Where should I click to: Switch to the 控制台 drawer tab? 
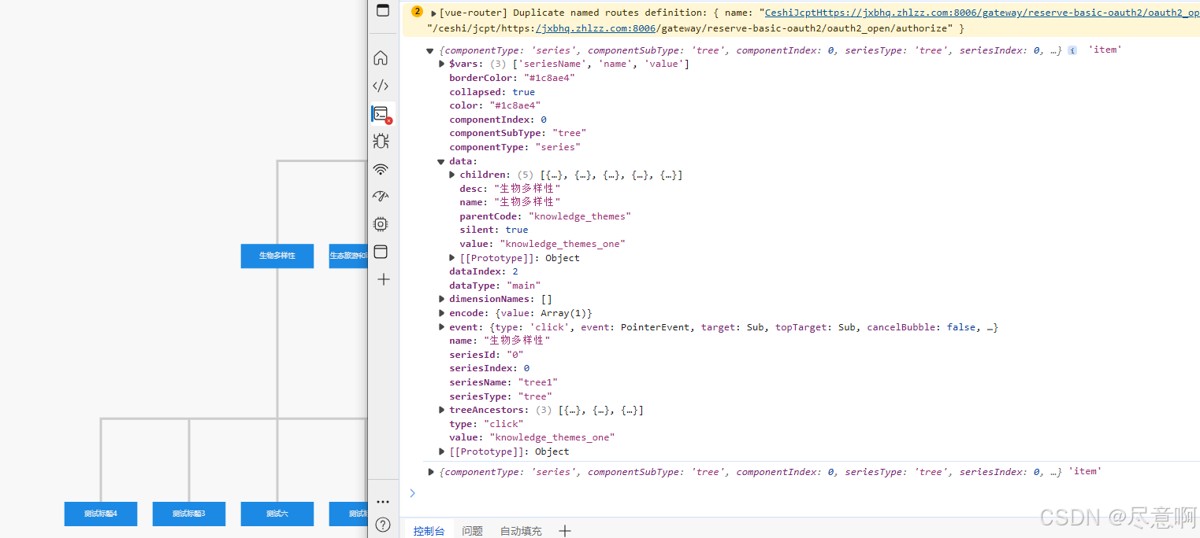[x=428, y=531]
